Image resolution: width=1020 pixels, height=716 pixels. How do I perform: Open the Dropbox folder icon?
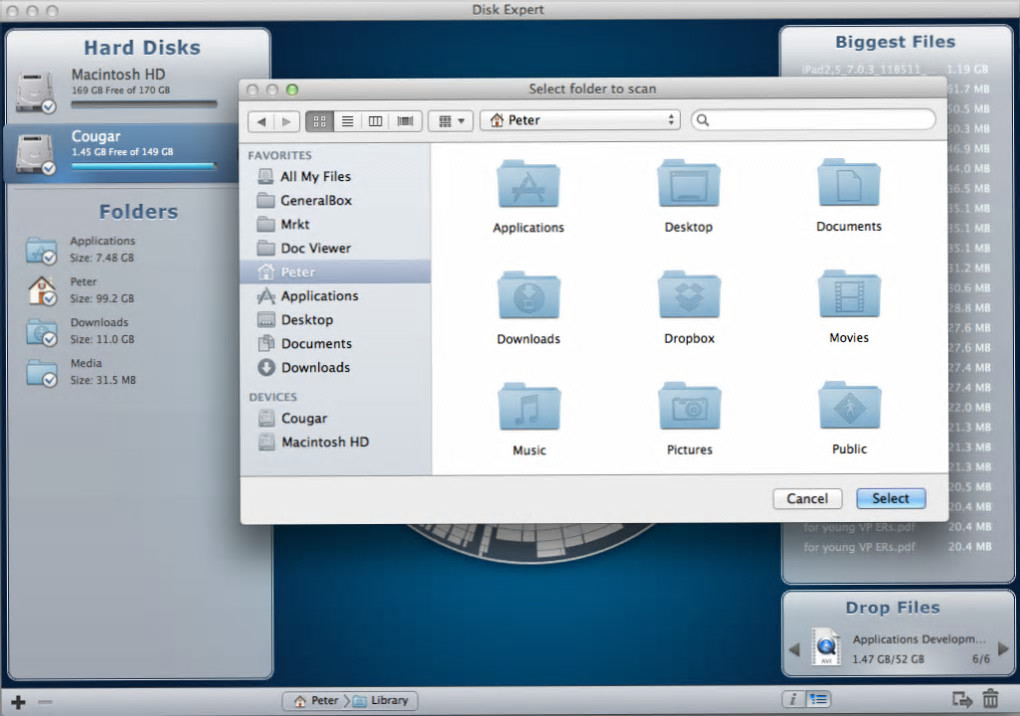689,296
